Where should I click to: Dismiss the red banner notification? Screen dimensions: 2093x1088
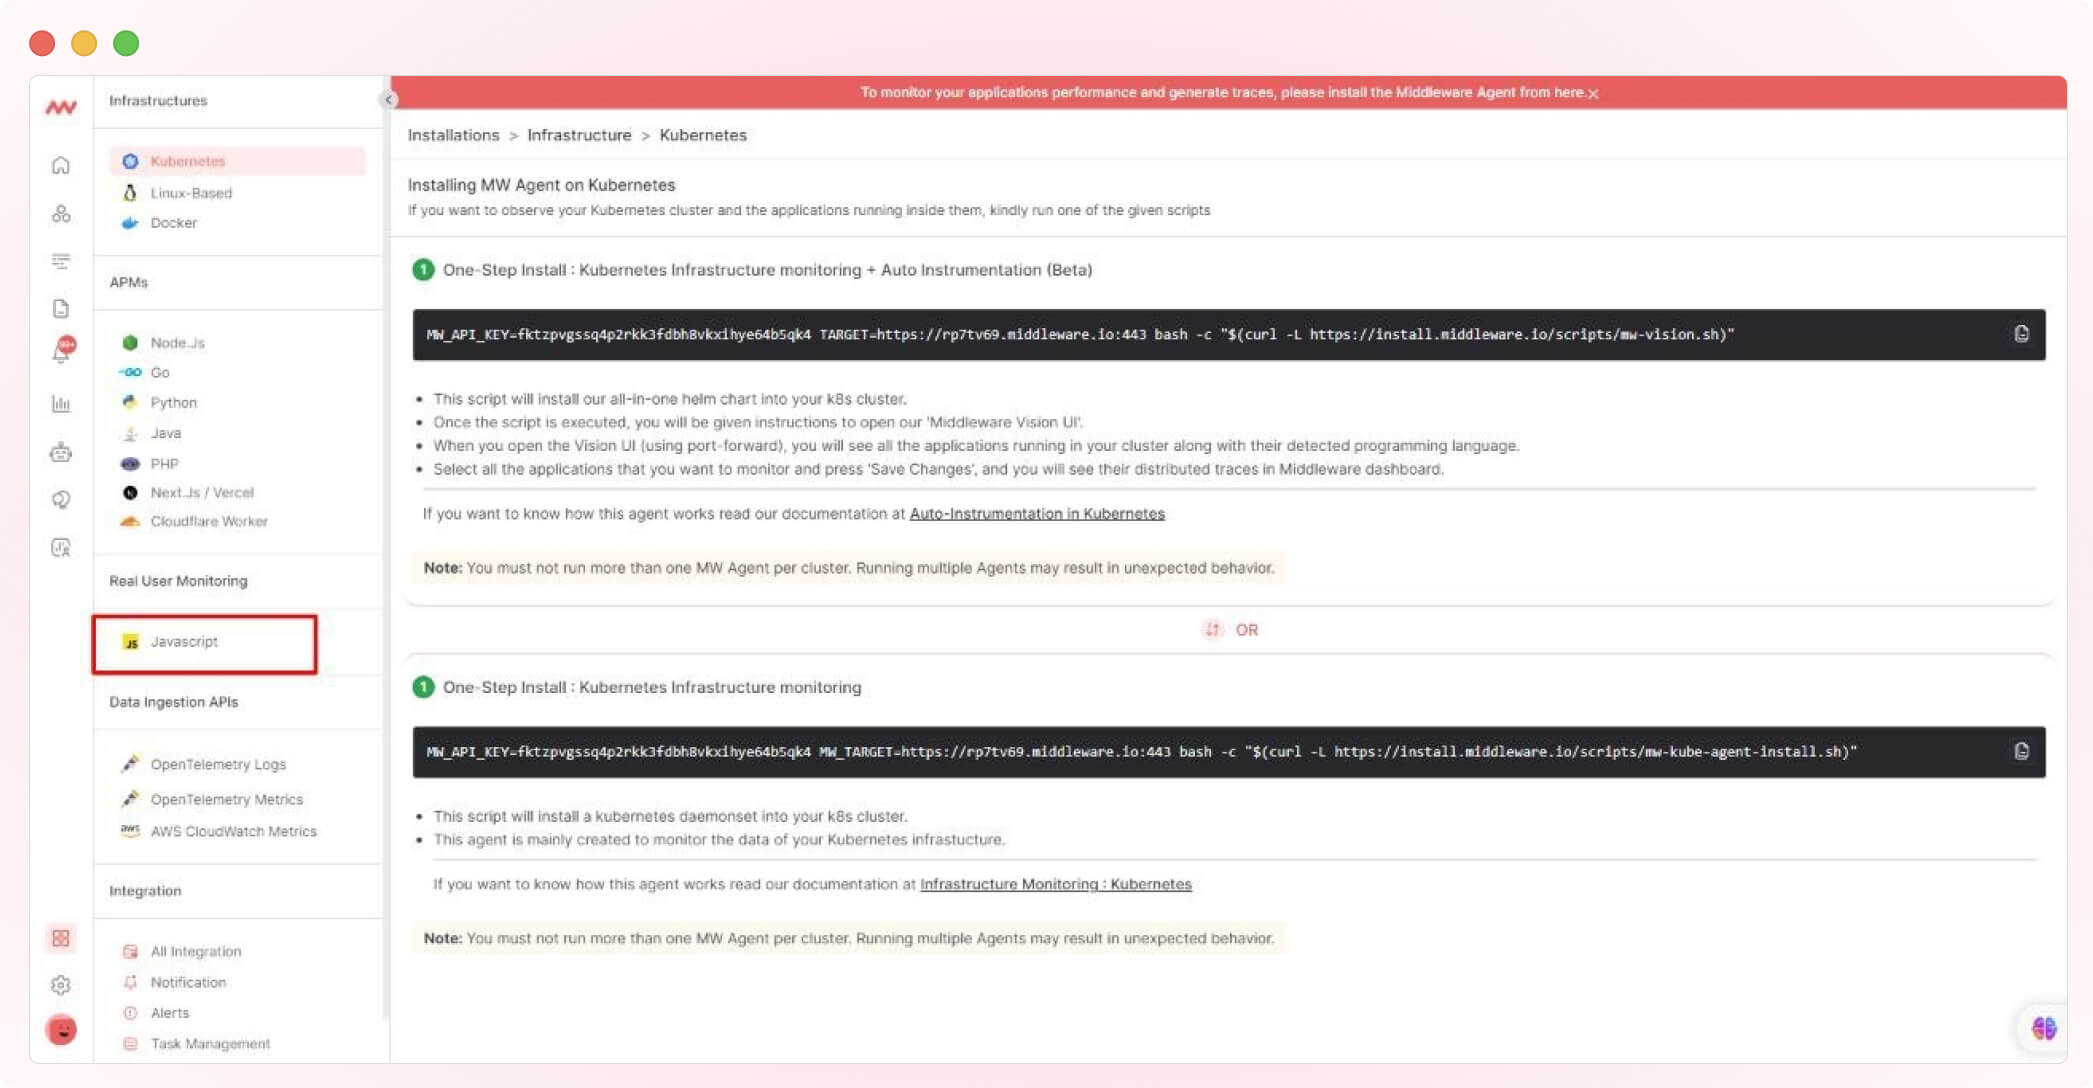coord(1593,93)
